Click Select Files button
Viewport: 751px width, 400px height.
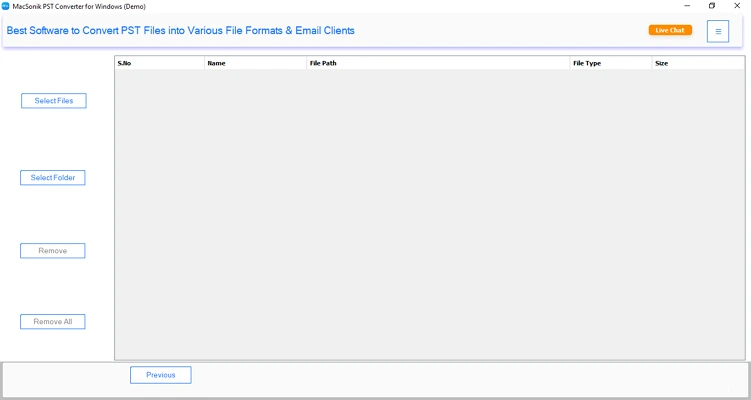(x=54, y=101)
